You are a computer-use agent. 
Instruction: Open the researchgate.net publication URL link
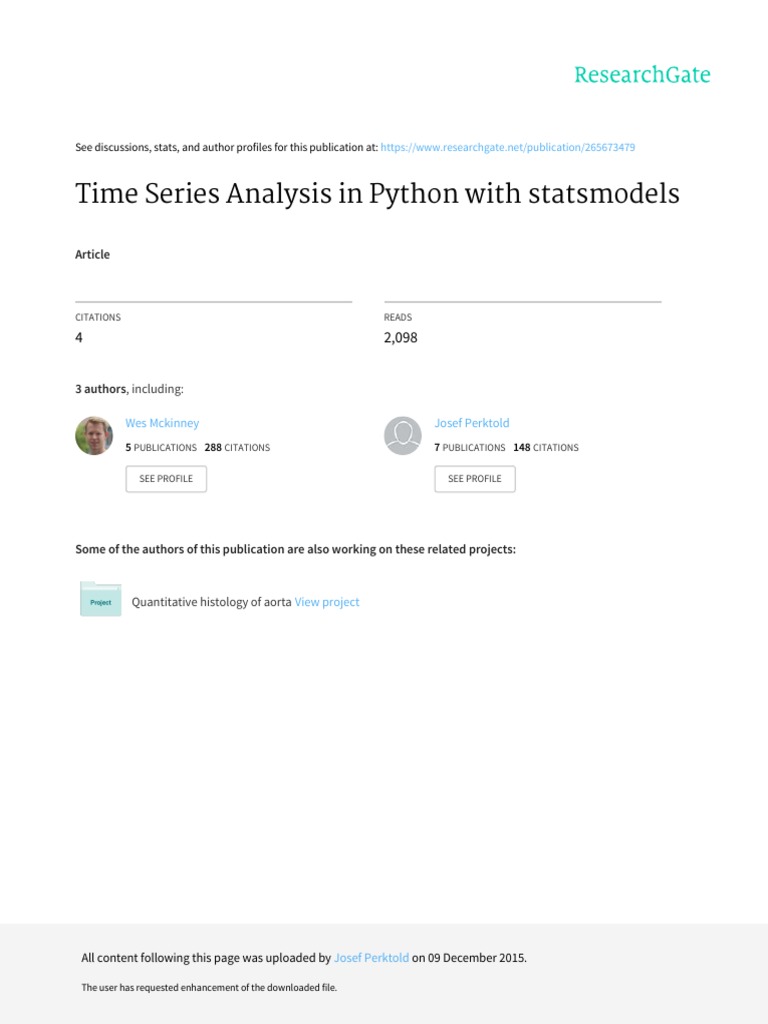pos(508,147)
